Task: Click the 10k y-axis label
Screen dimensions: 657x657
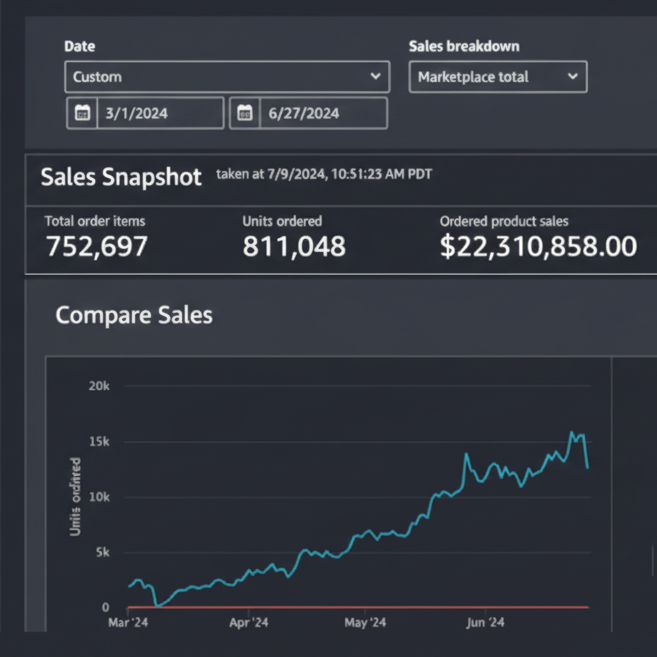Action: point(99,497)
